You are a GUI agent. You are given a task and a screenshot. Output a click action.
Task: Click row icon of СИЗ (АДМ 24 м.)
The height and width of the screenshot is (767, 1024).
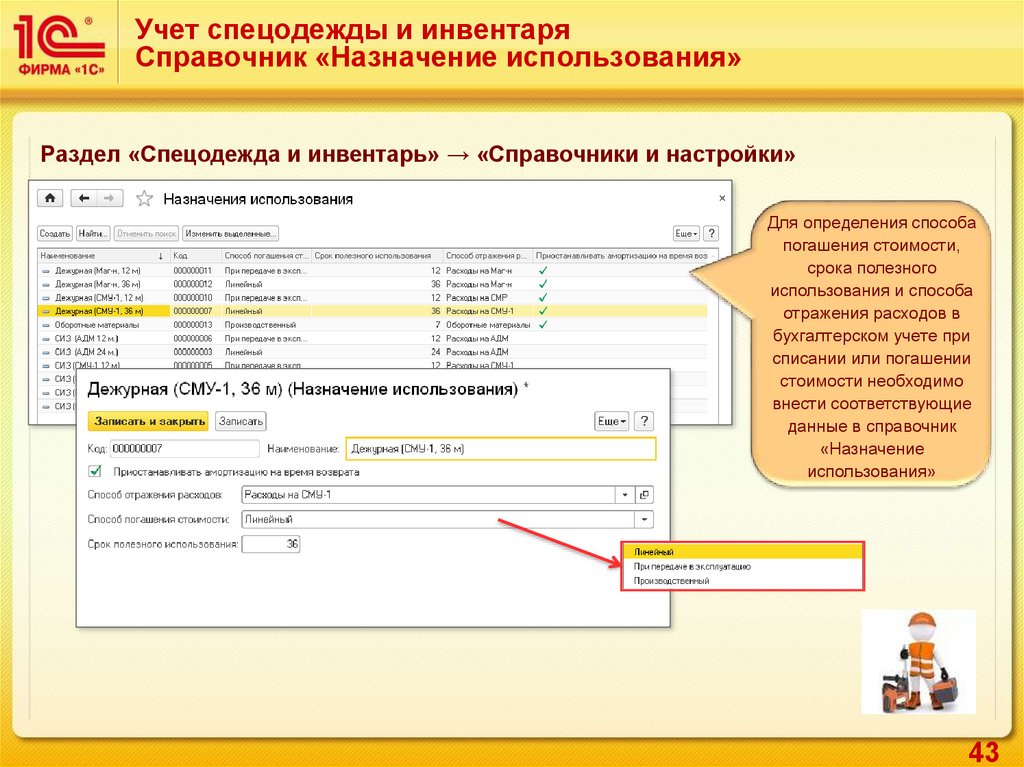click(46, 352)
